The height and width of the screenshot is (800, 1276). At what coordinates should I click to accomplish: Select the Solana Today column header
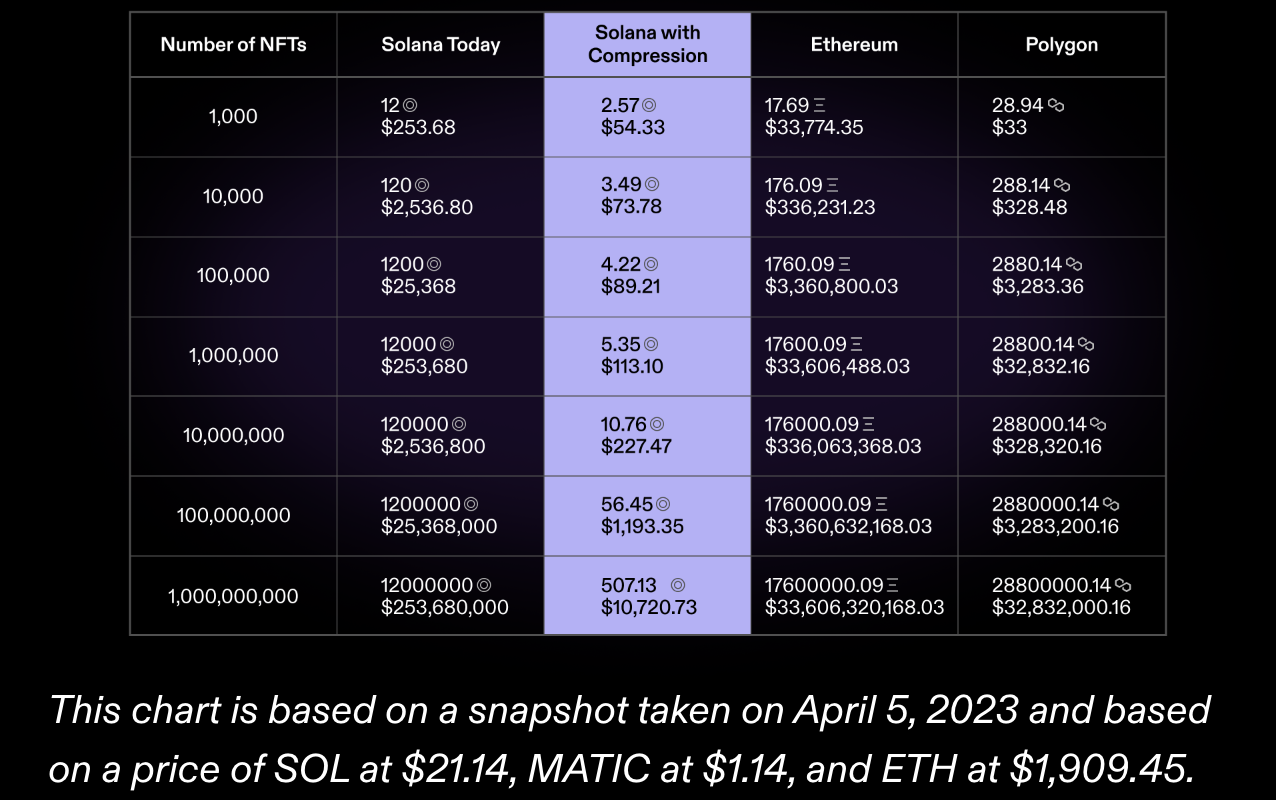pos(440,44)
